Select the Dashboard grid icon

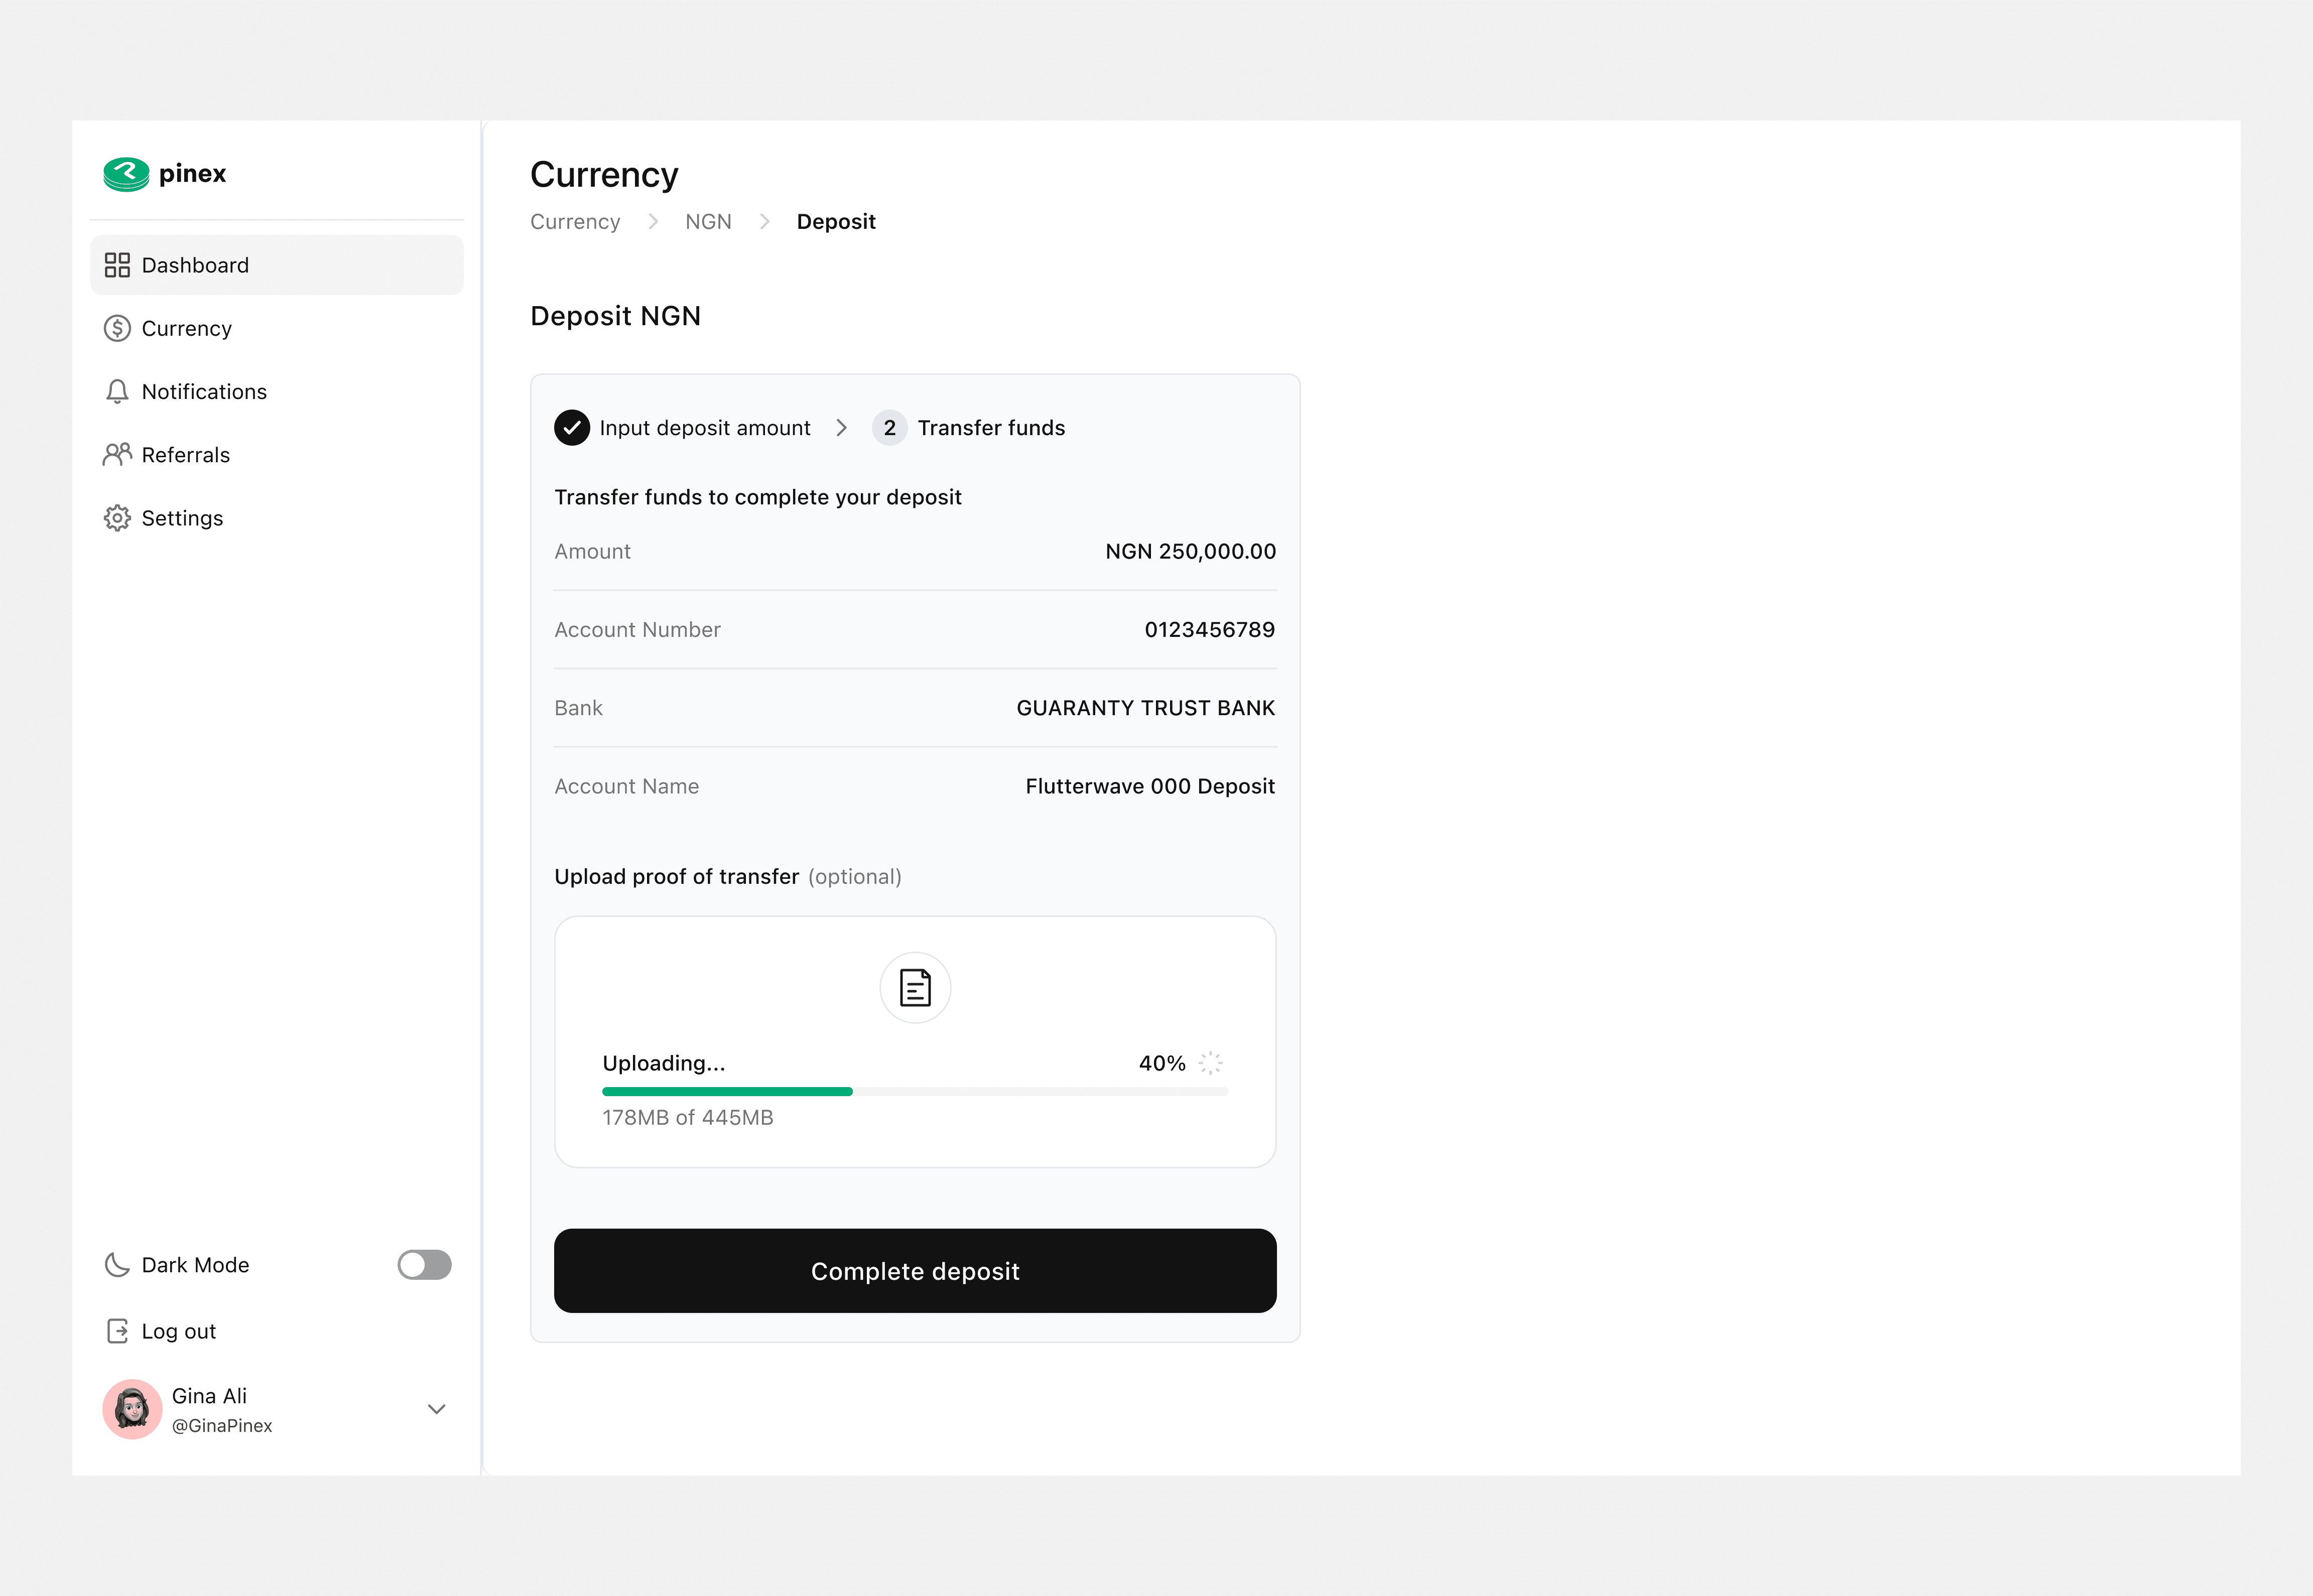coord(117,265)
